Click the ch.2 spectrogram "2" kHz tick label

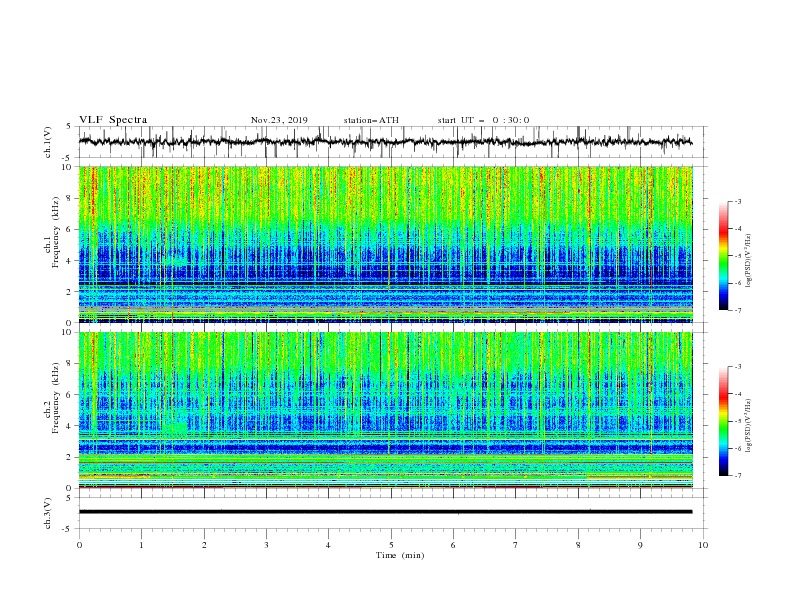(x=70, y=457)
